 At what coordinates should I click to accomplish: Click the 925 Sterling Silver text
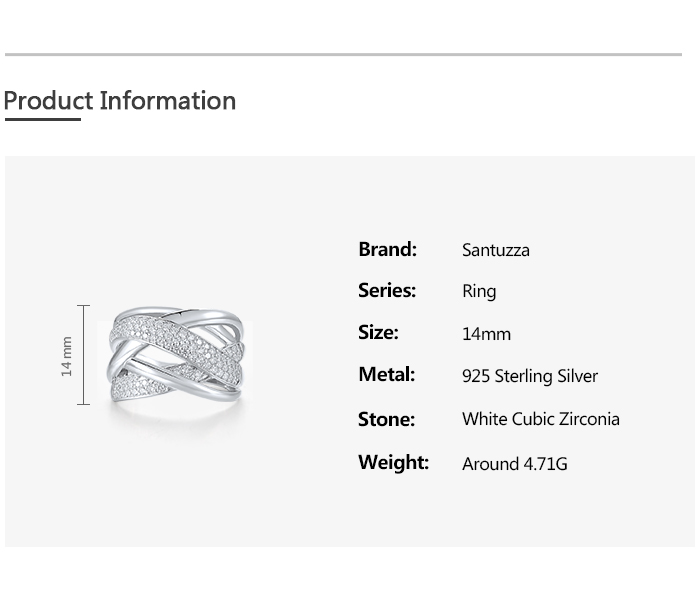(x=529, y=376)
